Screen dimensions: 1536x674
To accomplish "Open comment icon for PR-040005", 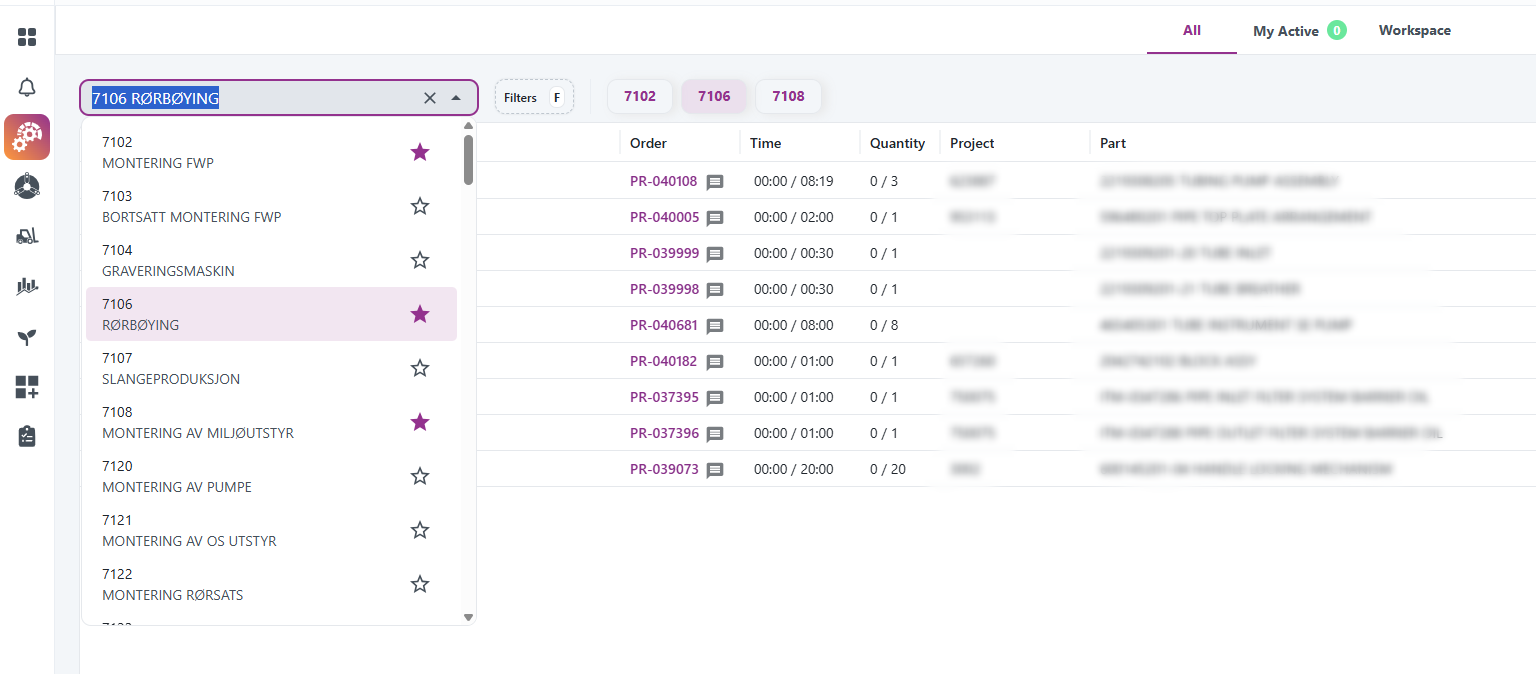I will click(715, 218).
